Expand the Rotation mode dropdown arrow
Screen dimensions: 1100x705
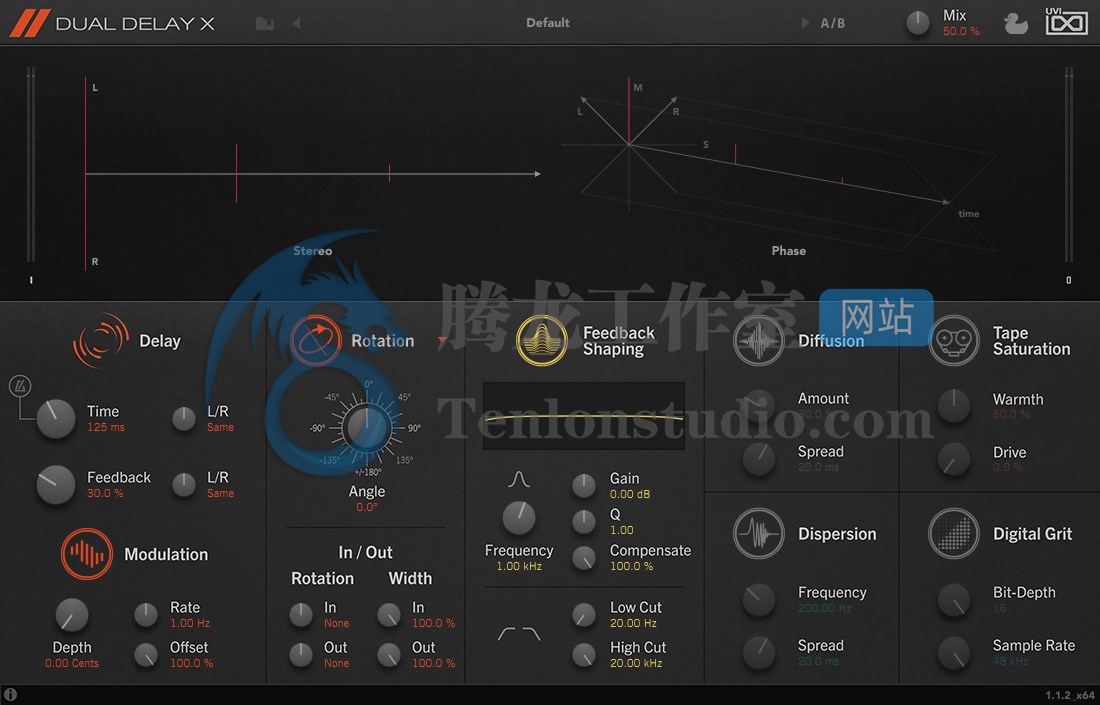point(443,340)
